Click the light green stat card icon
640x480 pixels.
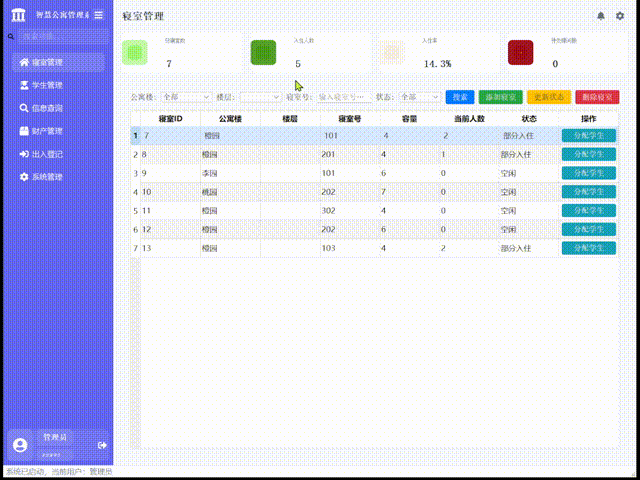point(135,52)
